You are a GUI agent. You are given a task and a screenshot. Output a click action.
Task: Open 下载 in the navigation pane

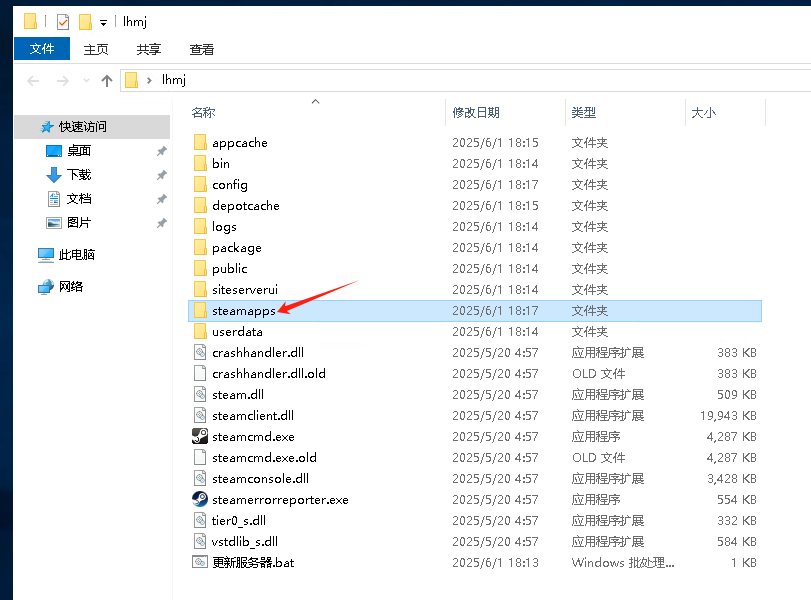79,175
